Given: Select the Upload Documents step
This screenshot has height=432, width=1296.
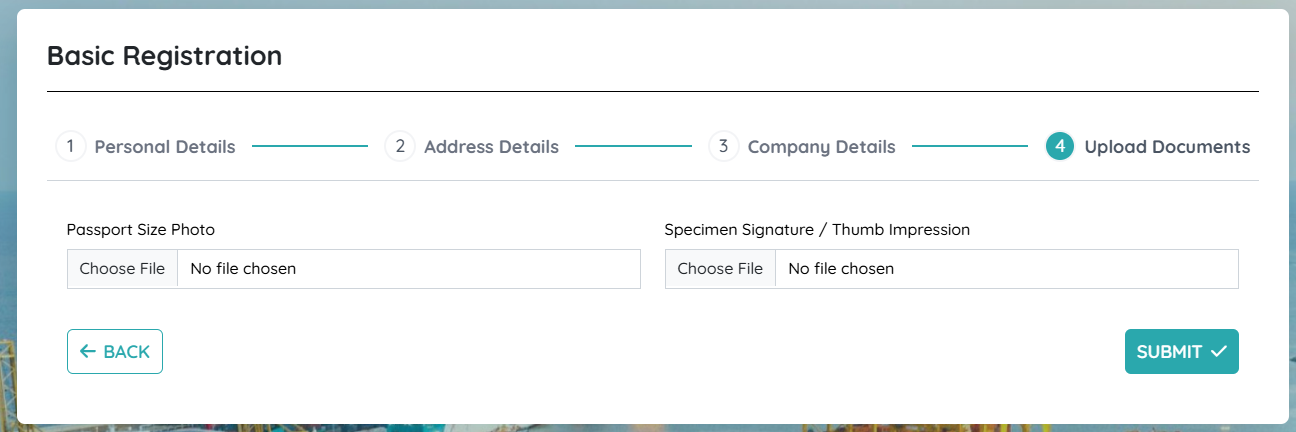Looking at the screenshot, I should pyautogui.click(x=1167, y=147).
